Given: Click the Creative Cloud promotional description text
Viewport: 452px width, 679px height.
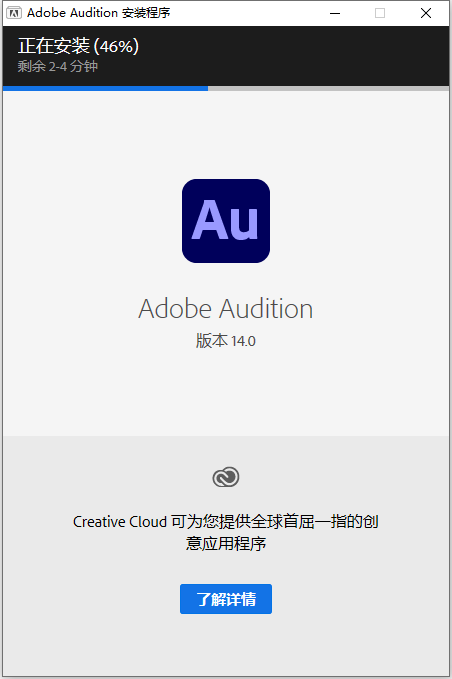Looking at the screenshot, I should (226, 532).
